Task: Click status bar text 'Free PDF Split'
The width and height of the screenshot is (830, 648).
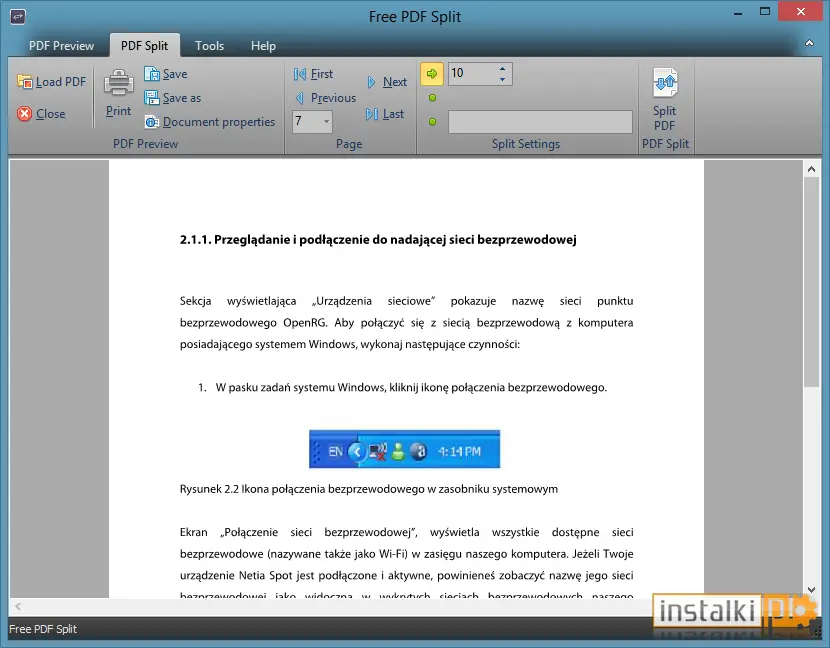Action: pyautogui.click(x=43, y=629)
